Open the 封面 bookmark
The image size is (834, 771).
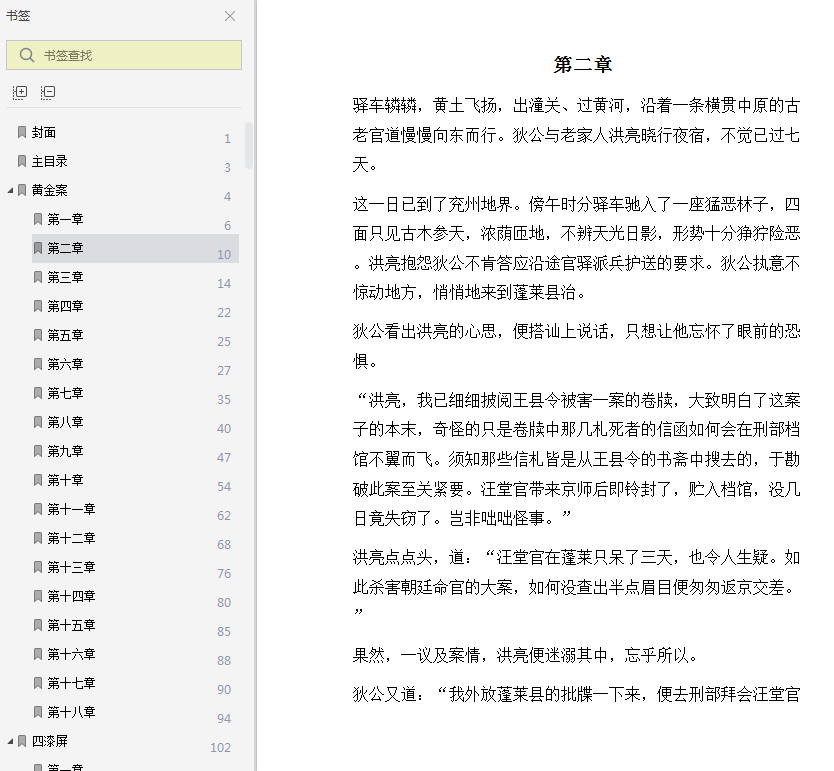coord(44,132)
